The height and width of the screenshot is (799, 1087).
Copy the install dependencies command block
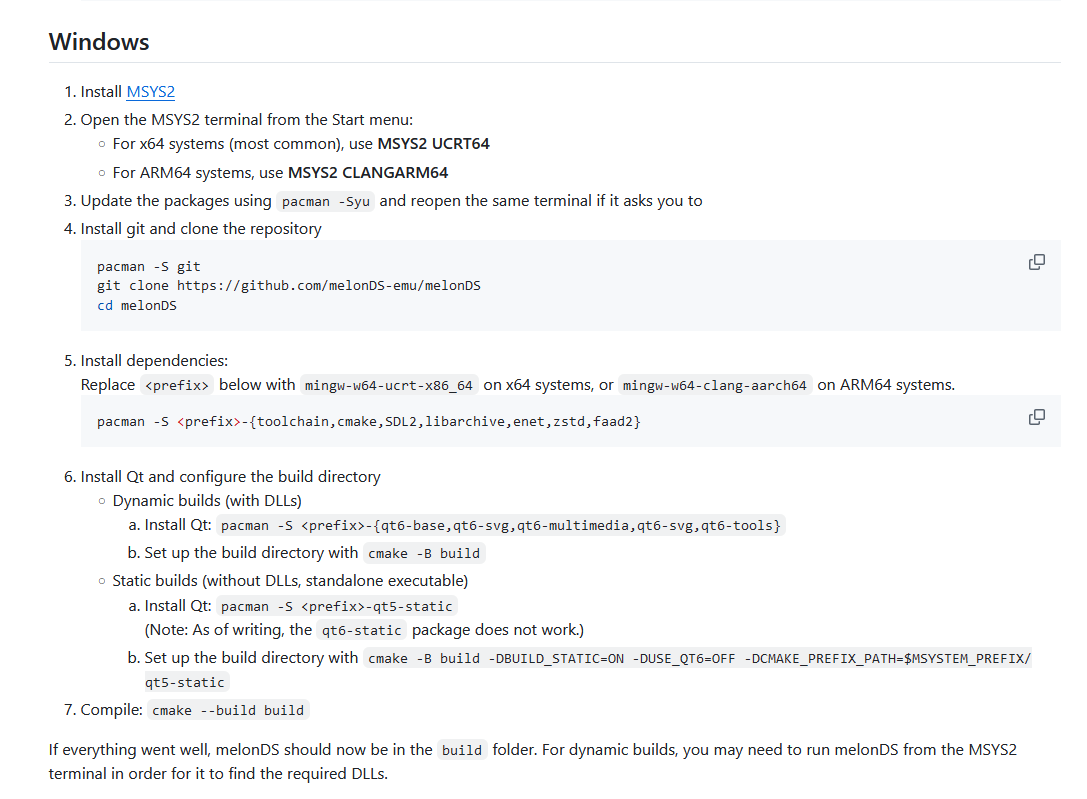pyautogui.click(x=1037, y=417)
